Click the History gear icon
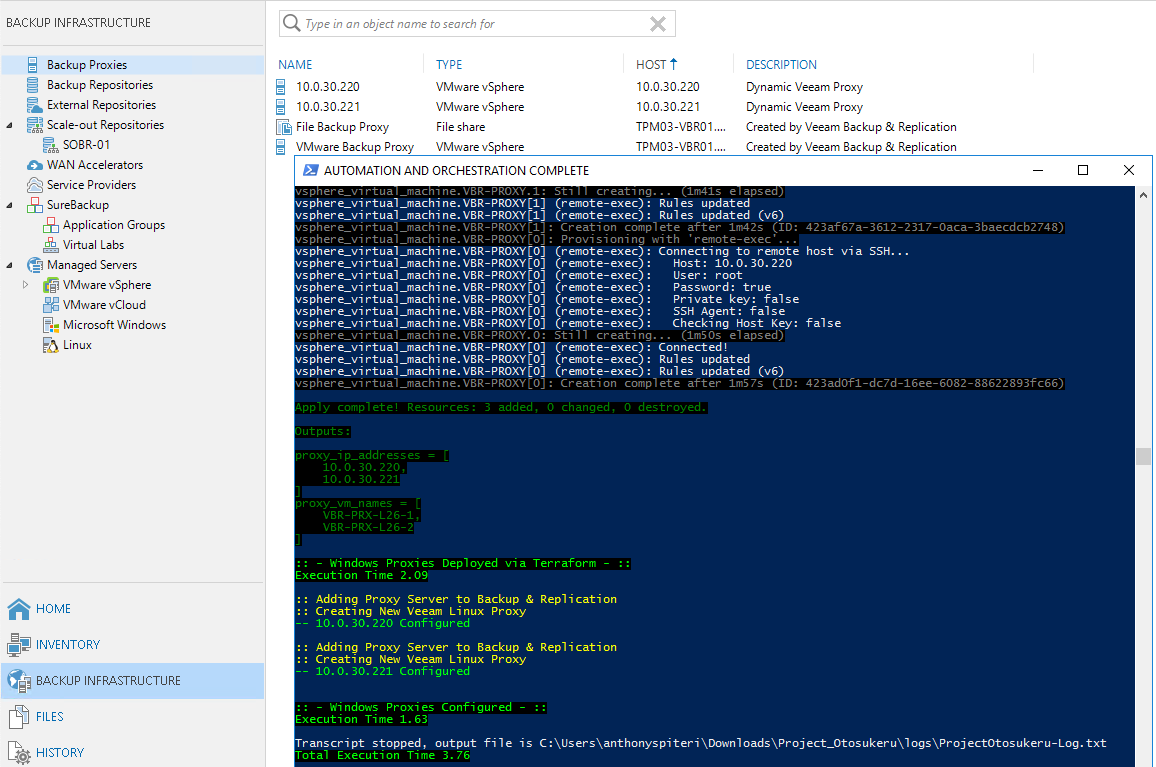The width and height of the screenshot is (1156, 767). [x=18, y=753]
